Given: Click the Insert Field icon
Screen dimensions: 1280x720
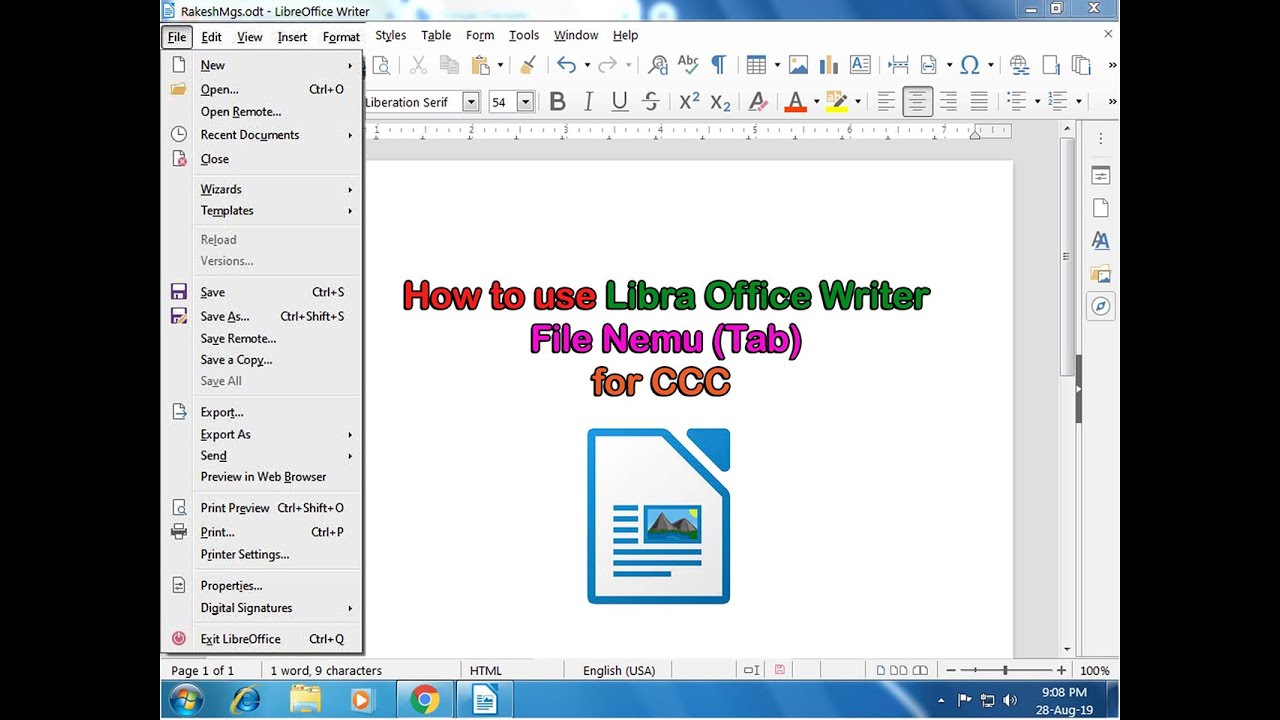Looking at the screenshot, I should (x=928, y=65).
